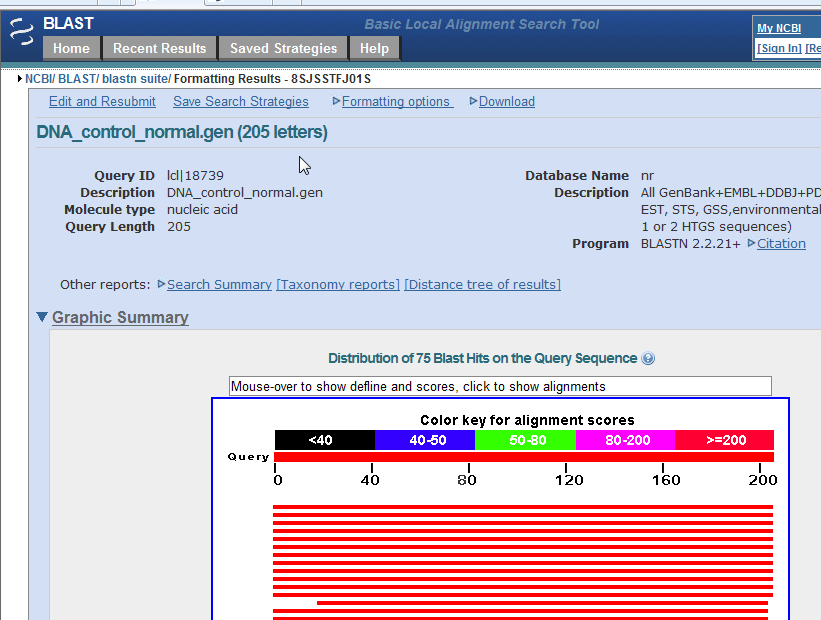Image resolution: width=821 pixels, height=620 pixels.
Task: Open the Recent Results tab
Action: tap(160, 48)
